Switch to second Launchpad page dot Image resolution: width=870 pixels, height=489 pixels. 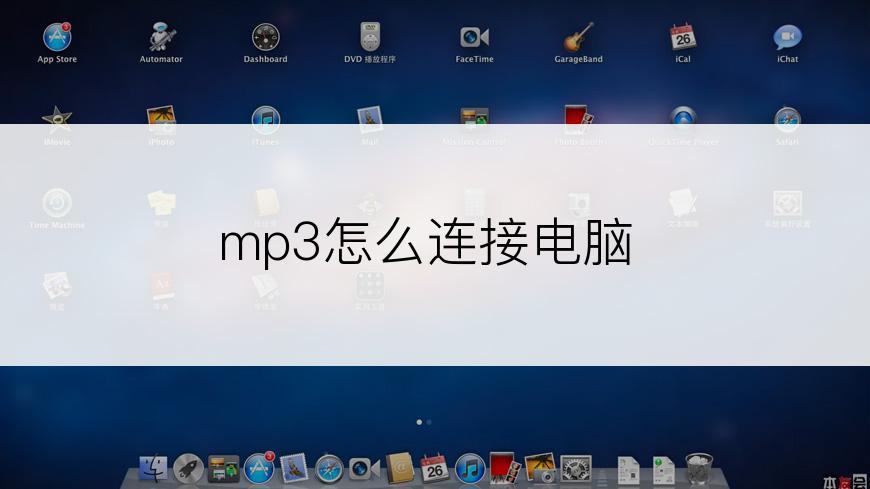tap(429, 422)
